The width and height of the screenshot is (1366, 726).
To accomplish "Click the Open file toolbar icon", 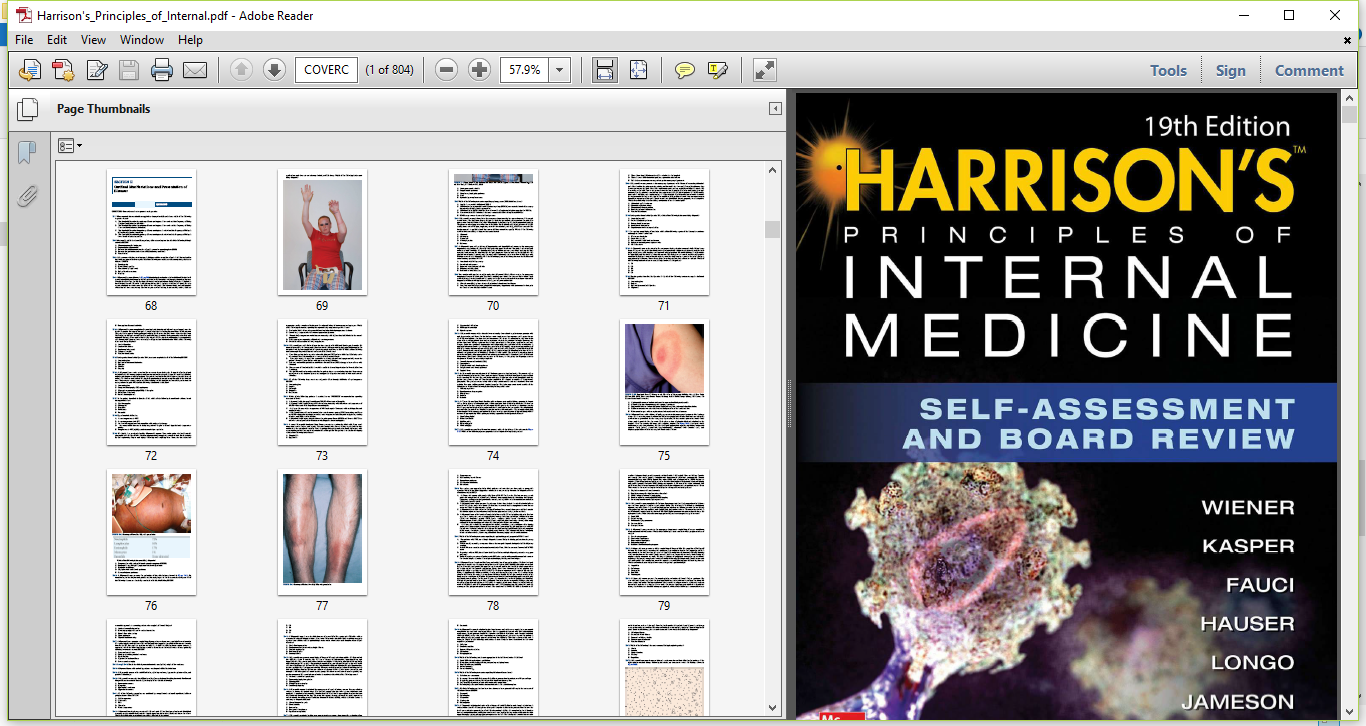I will pos(31,70).
